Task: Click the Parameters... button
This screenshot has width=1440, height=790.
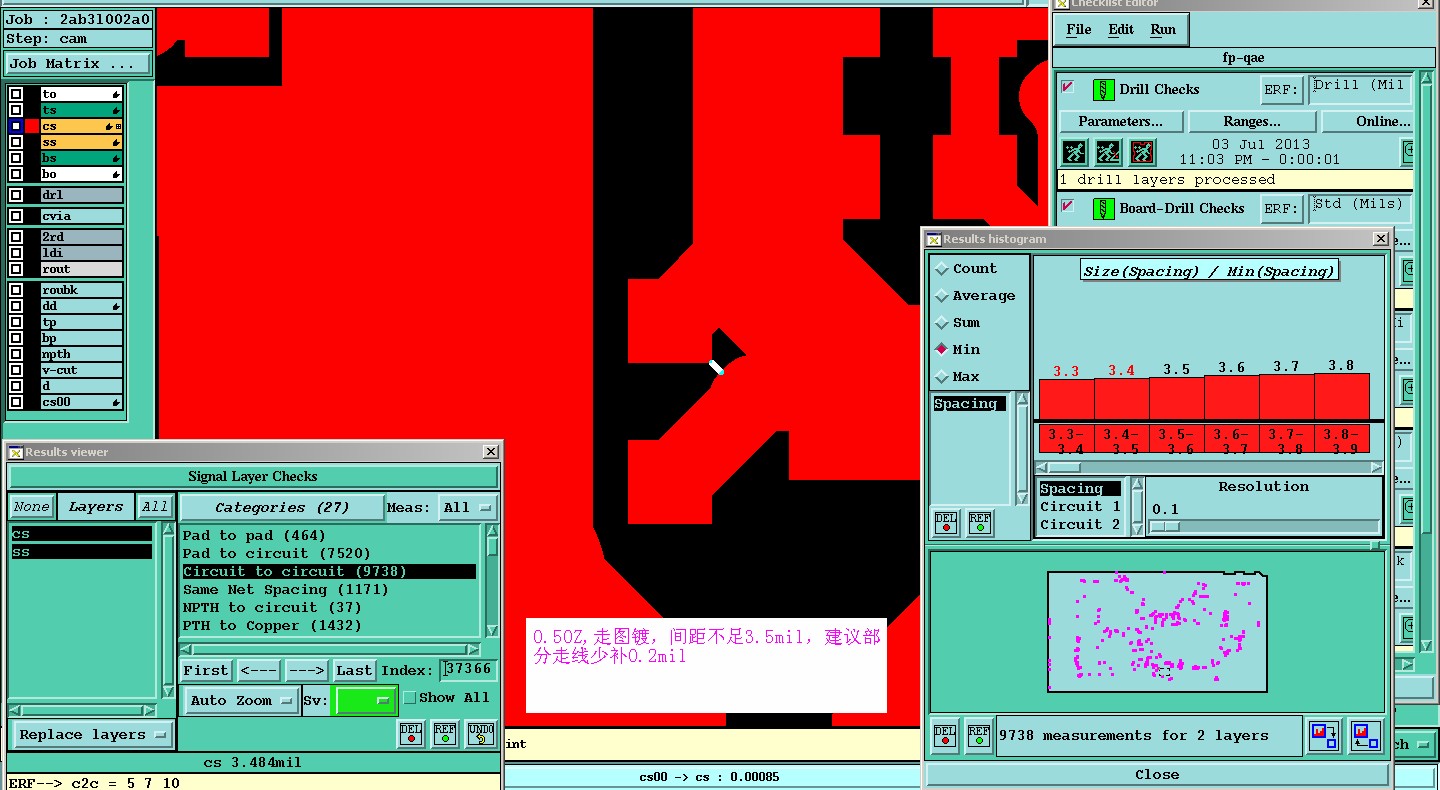Action: [1120, 121]
